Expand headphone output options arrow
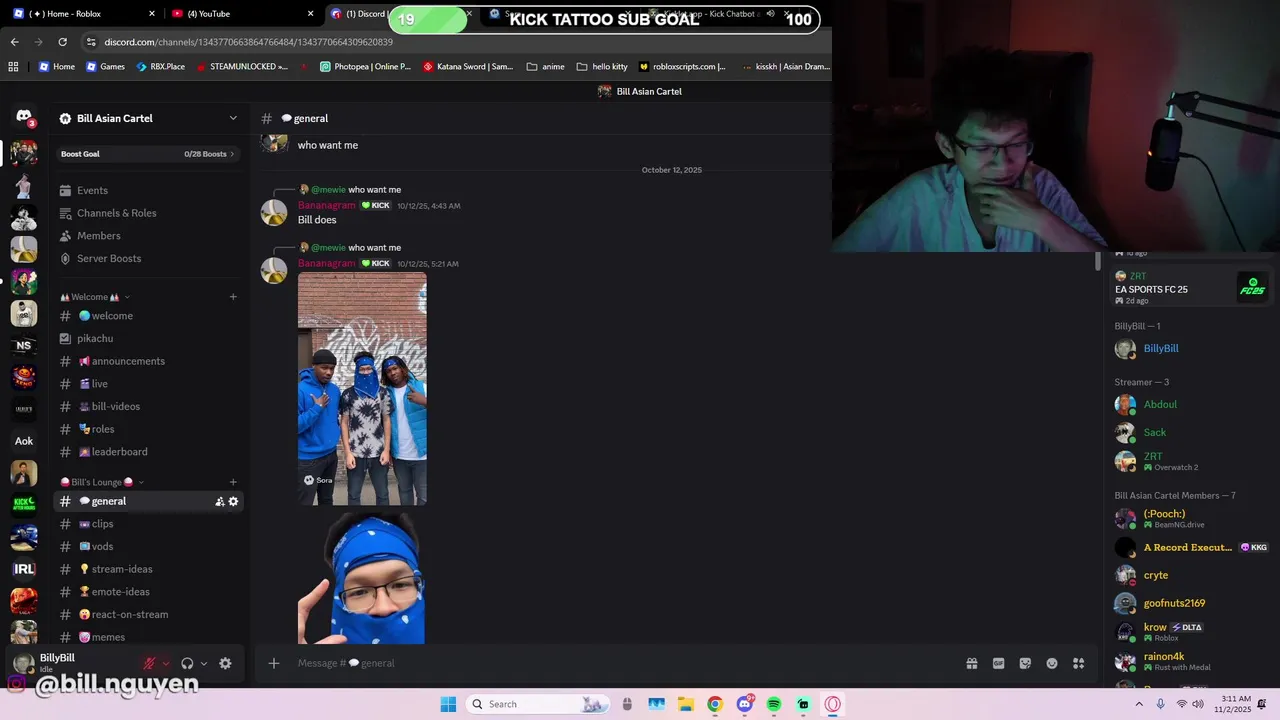1280x720 pixels. (x=204, y=663)
